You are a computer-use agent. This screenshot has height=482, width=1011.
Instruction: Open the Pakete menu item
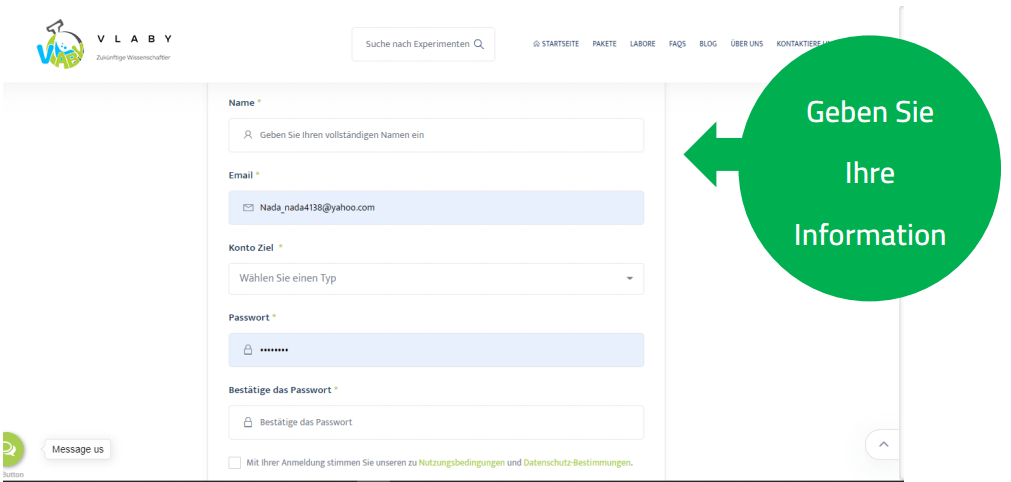click(604, 44)
